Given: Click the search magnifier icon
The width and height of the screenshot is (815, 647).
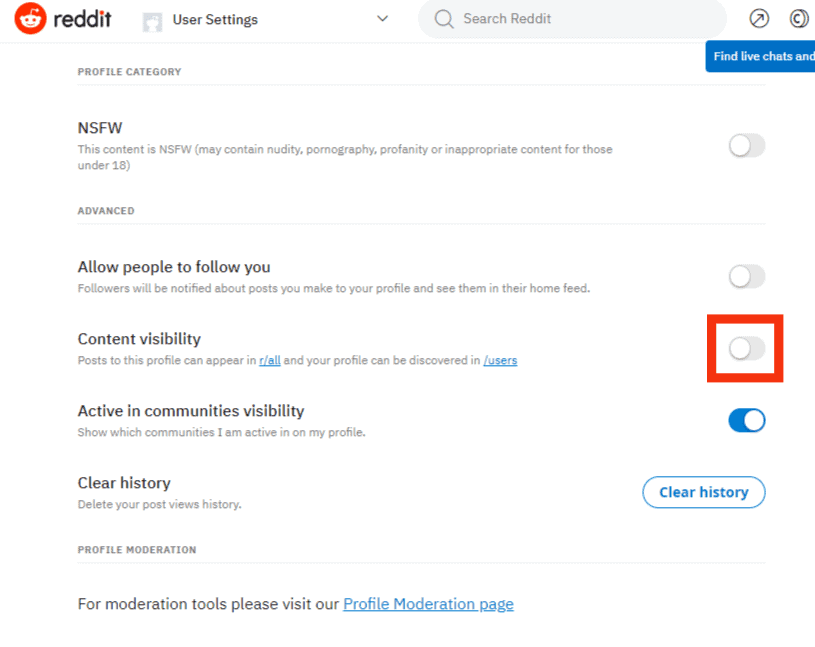Looking at the screenshot, I should [444, 19].
